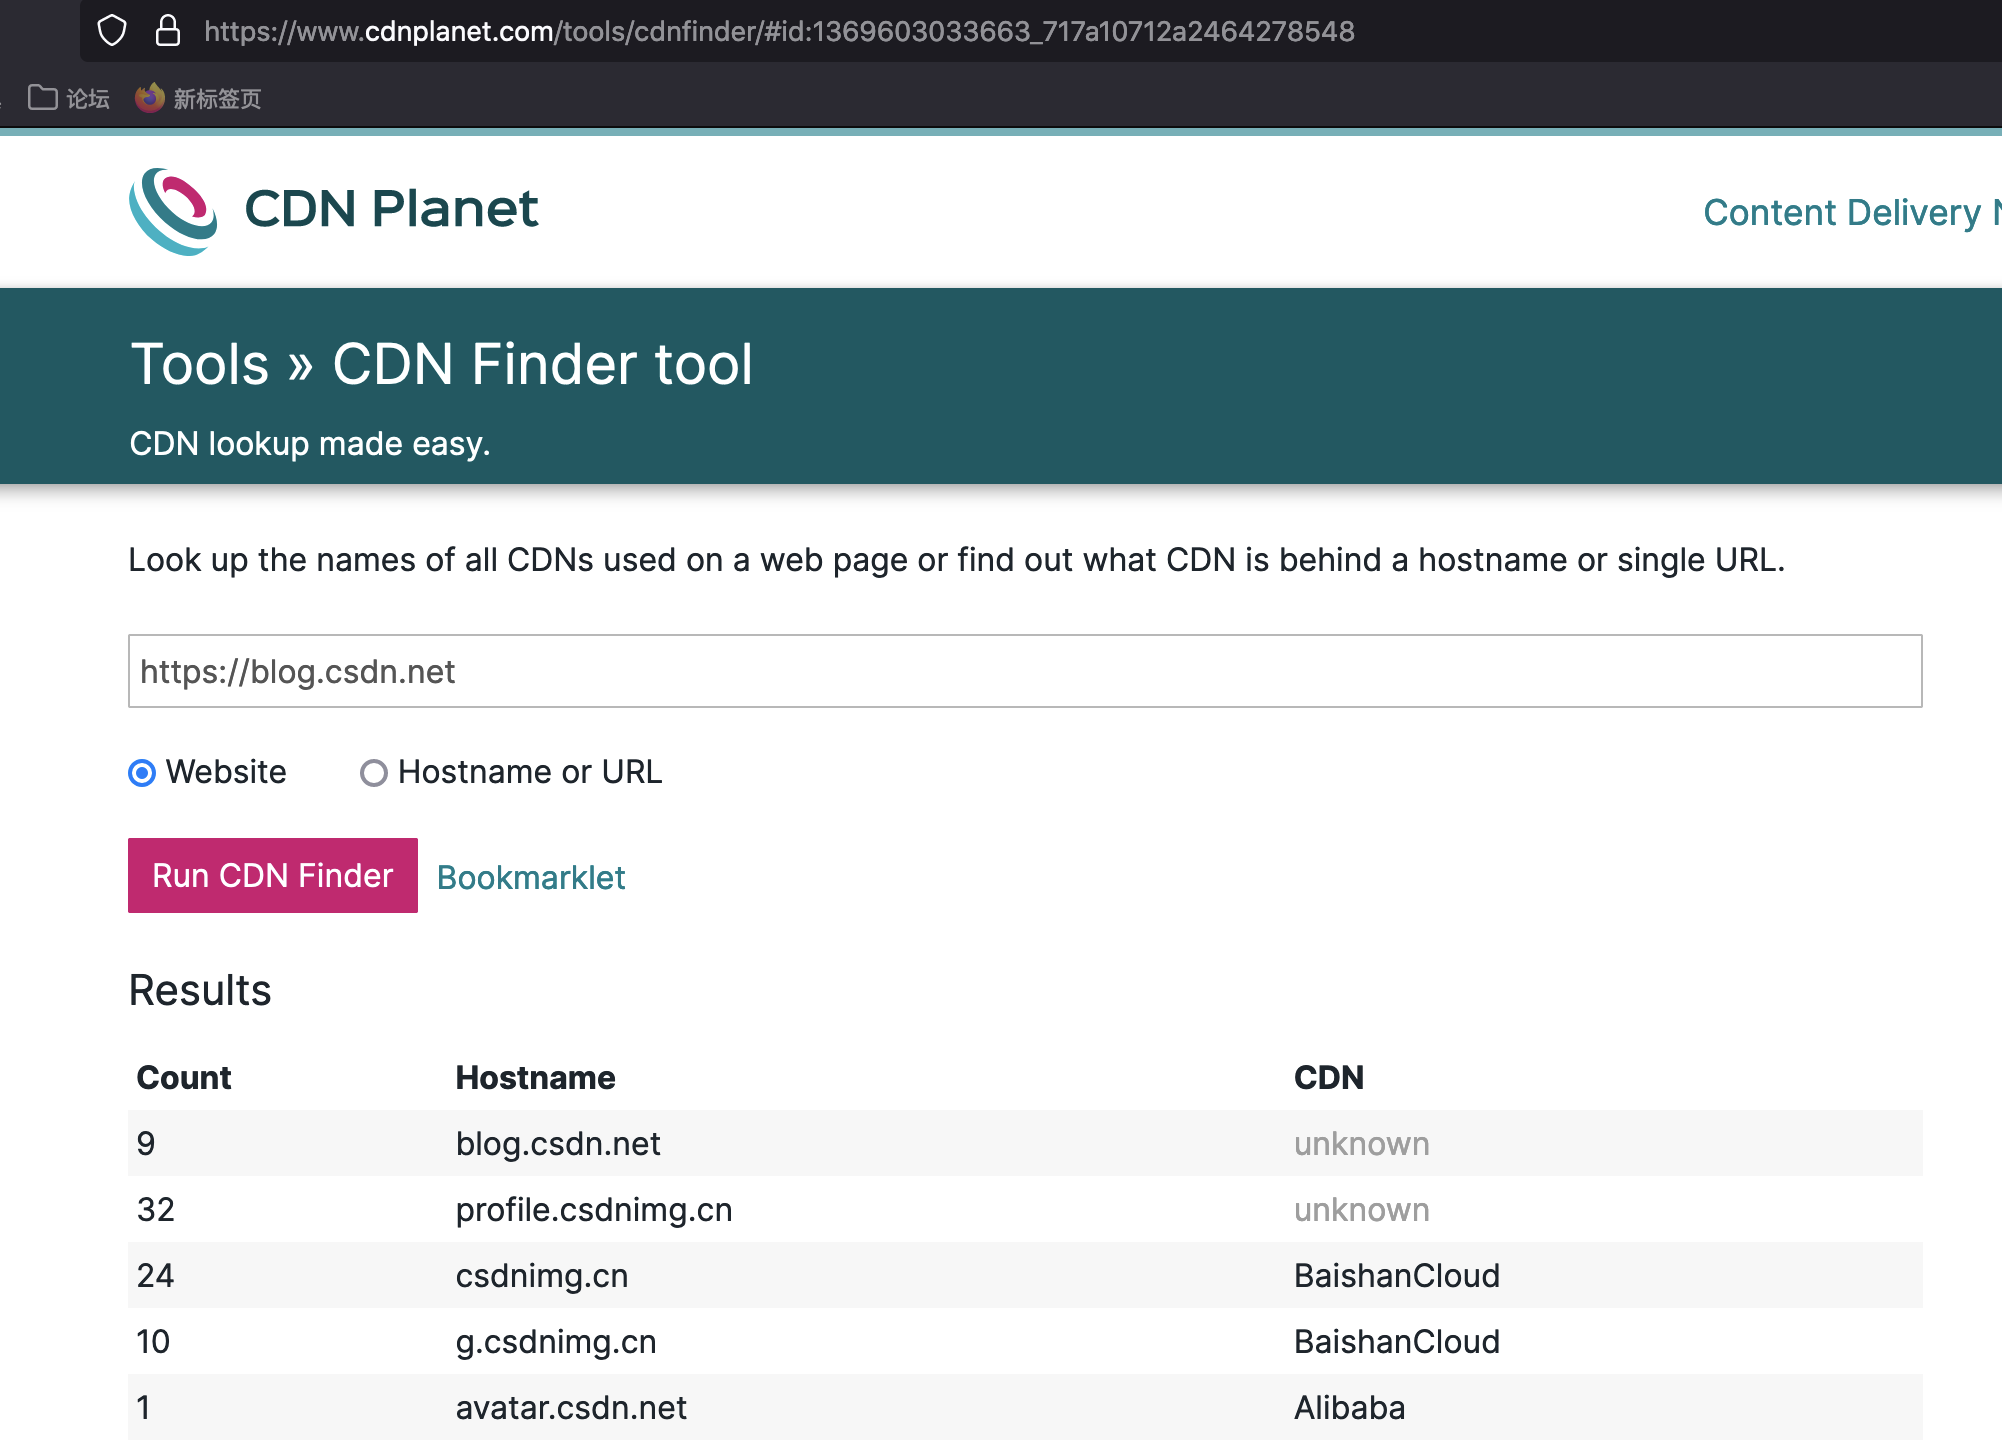The width and height of the screenshot is (2002, 1454).
Task: Click the URL field containing https://blog.csdn.net
Action: coord(1024,671)
